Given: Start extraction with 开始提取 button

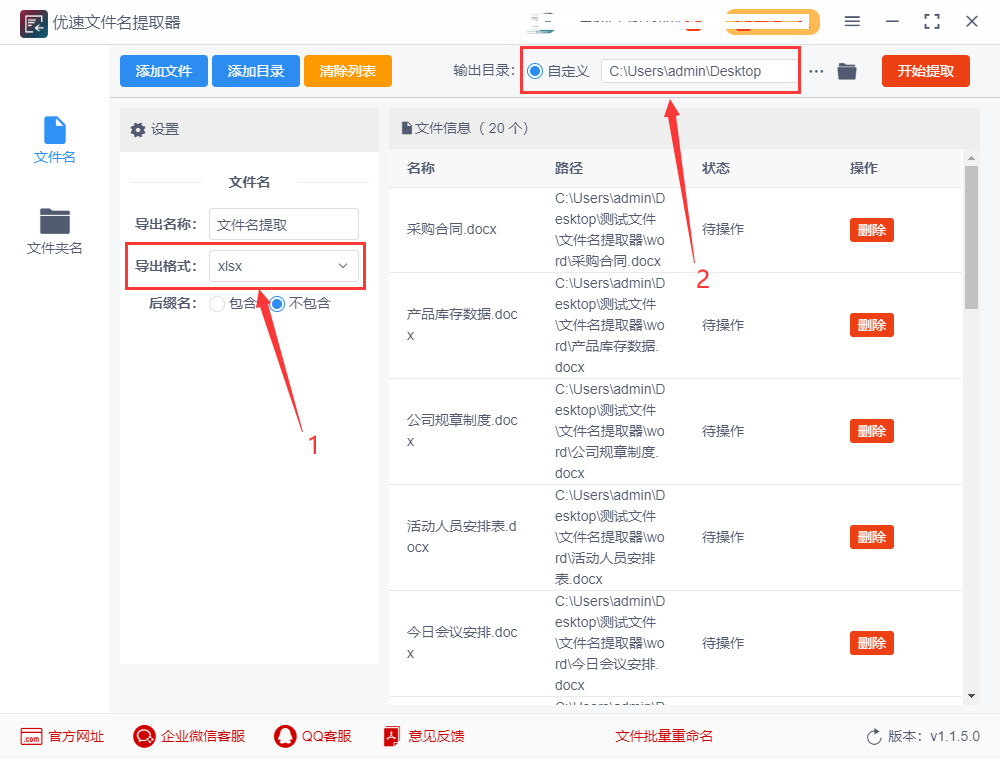Looking at the screenshot, I should (925, 71).
